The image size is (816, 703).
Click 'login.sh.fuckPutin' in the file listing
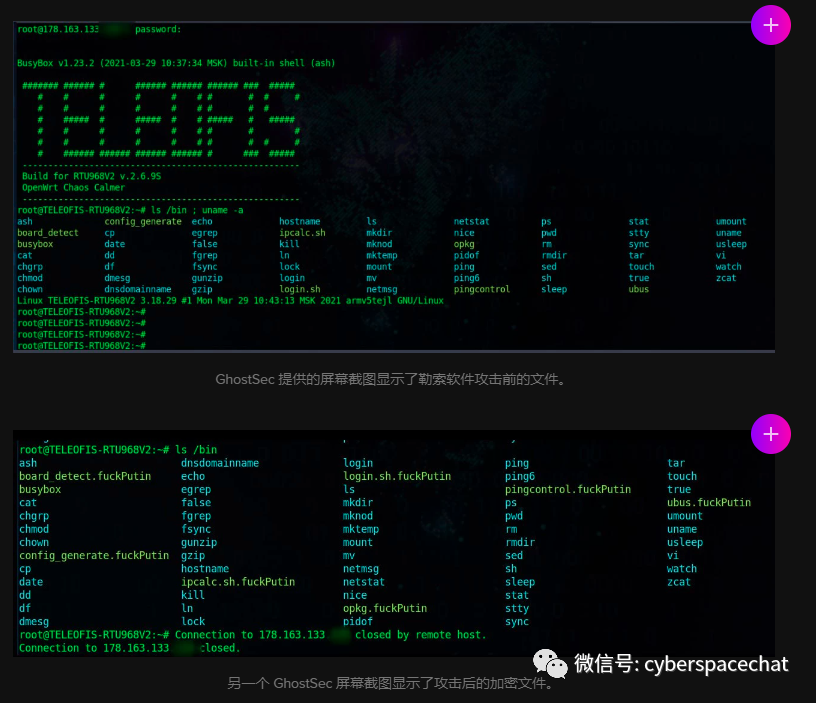point(397,476)
